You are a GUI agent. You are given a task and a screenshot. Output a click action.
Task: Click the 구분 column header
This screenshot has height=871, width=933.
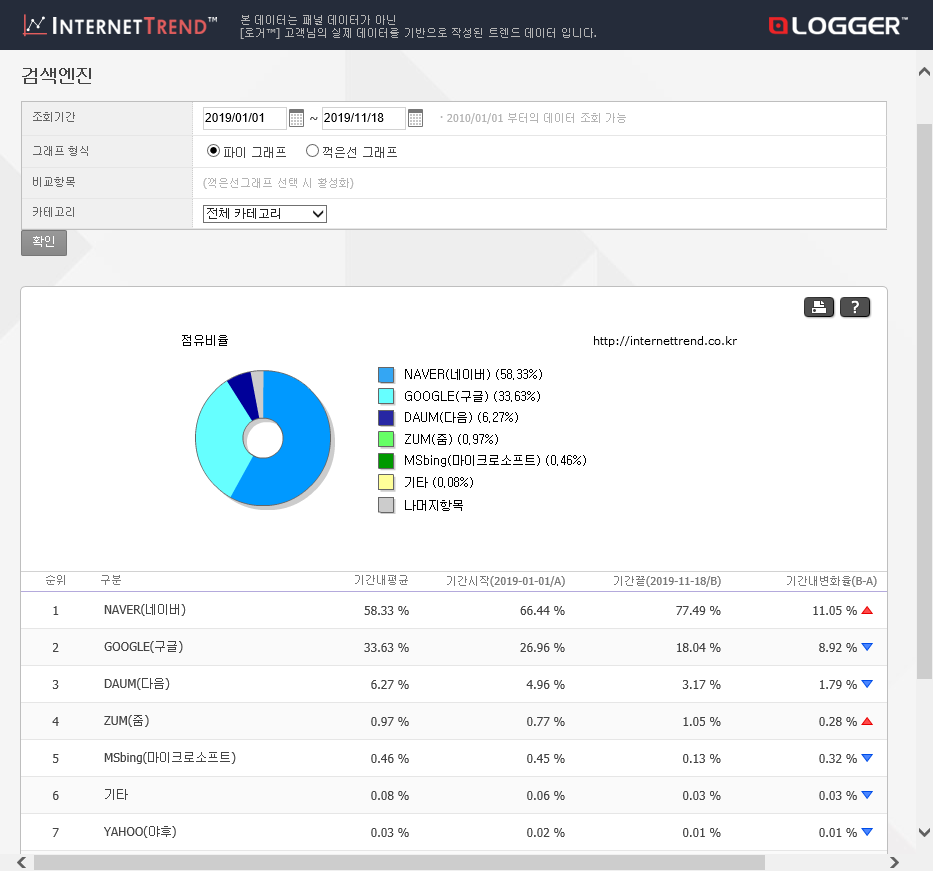(111, 580)
